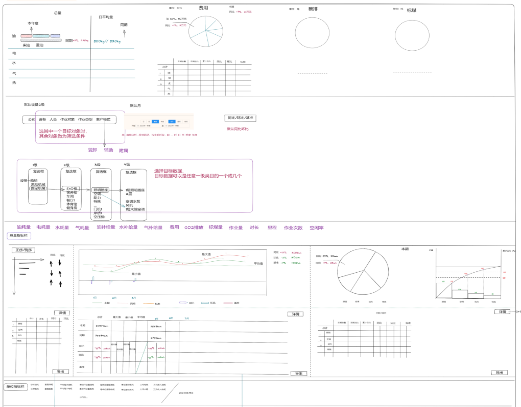
Task: Click the purple segment of the horizontal bar
Action: [x=55, y=36]
